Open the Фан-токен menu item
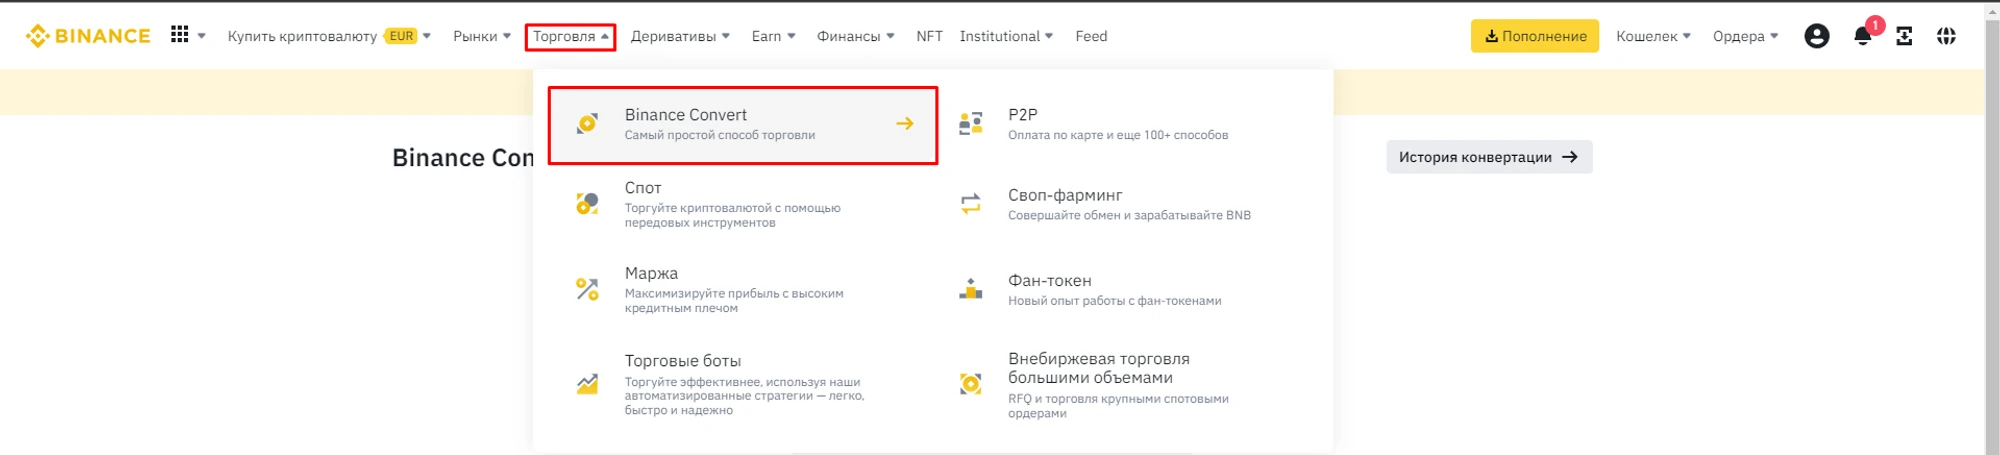Screen dimensions: 2000x455 point(1049,281)
